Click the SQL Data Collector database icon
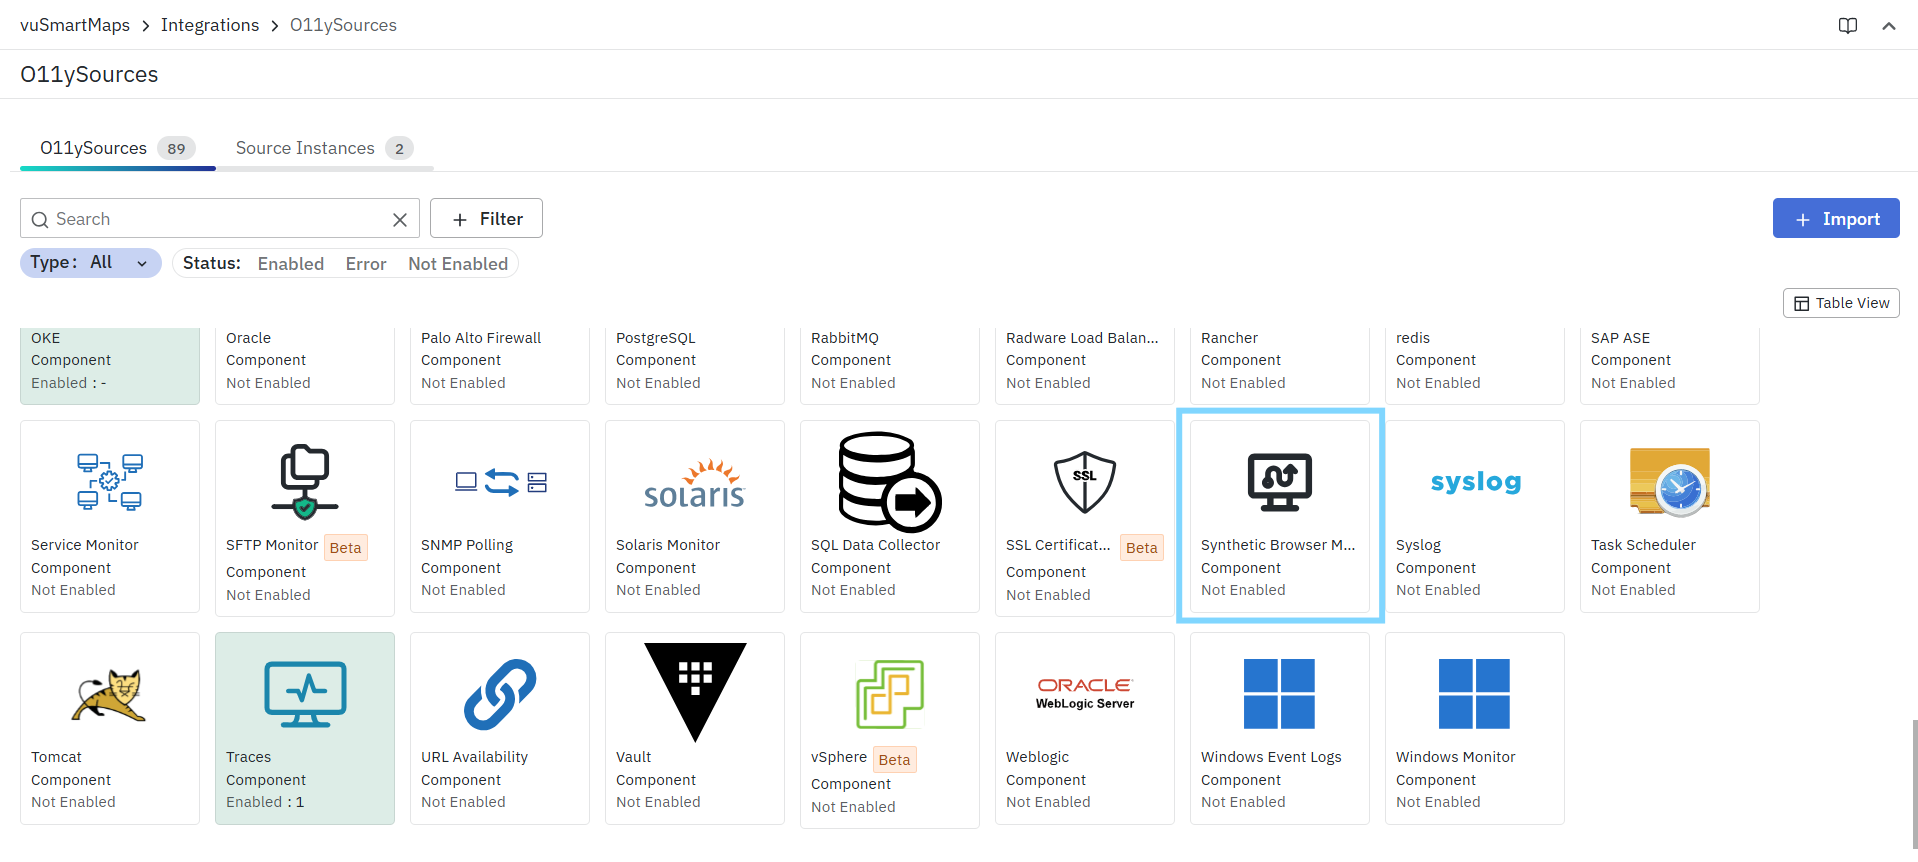The height and width of the screenshot is (862, 1918). tap(889, 481)
